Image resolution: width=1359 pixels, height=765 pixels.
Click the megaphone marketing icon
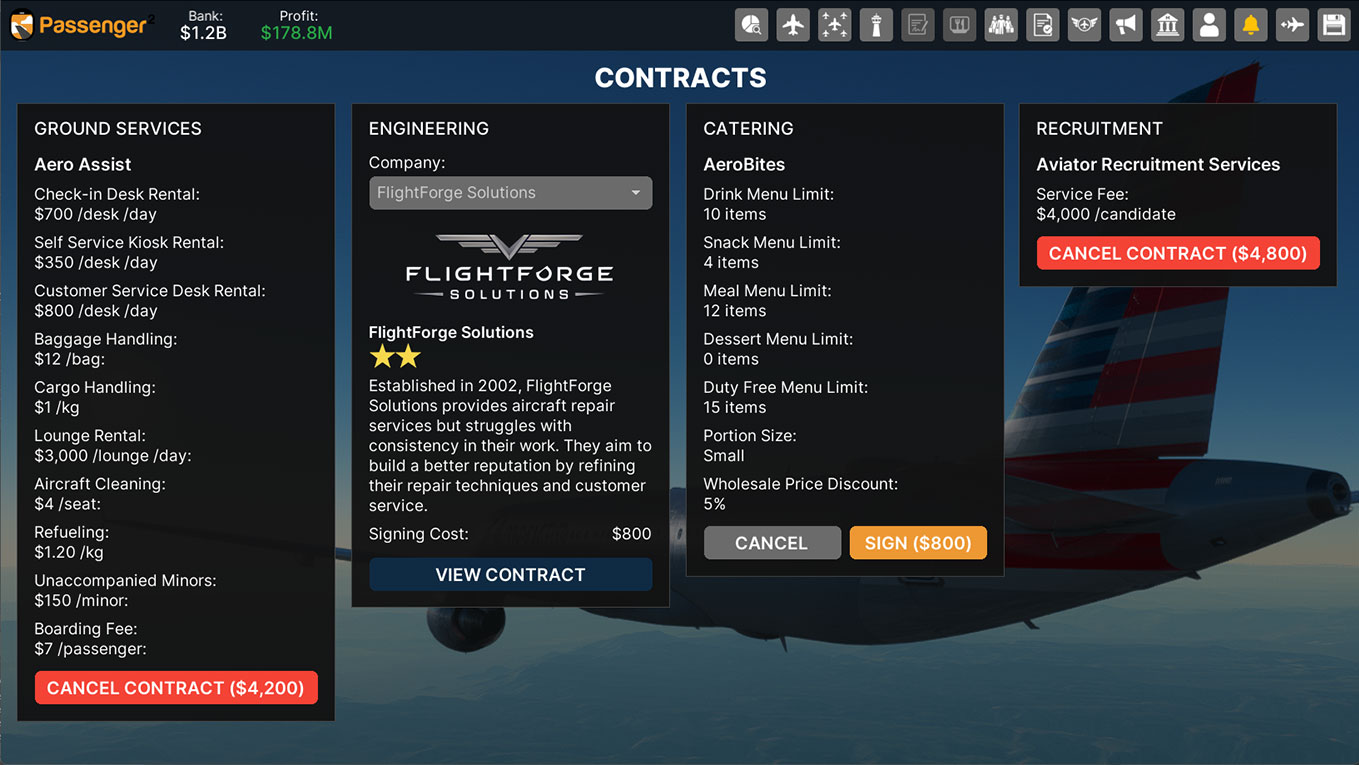[1126, 25]
